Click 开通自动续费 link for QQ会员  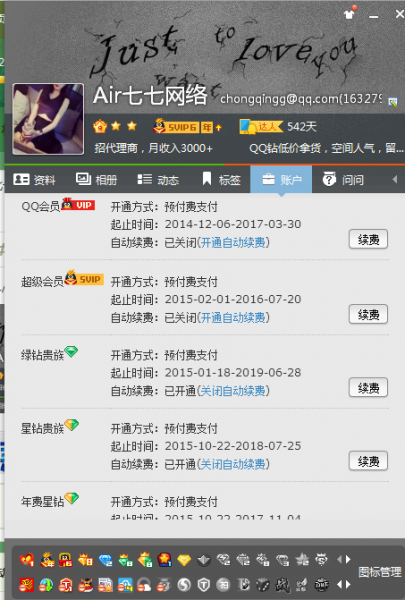point(233,243)
